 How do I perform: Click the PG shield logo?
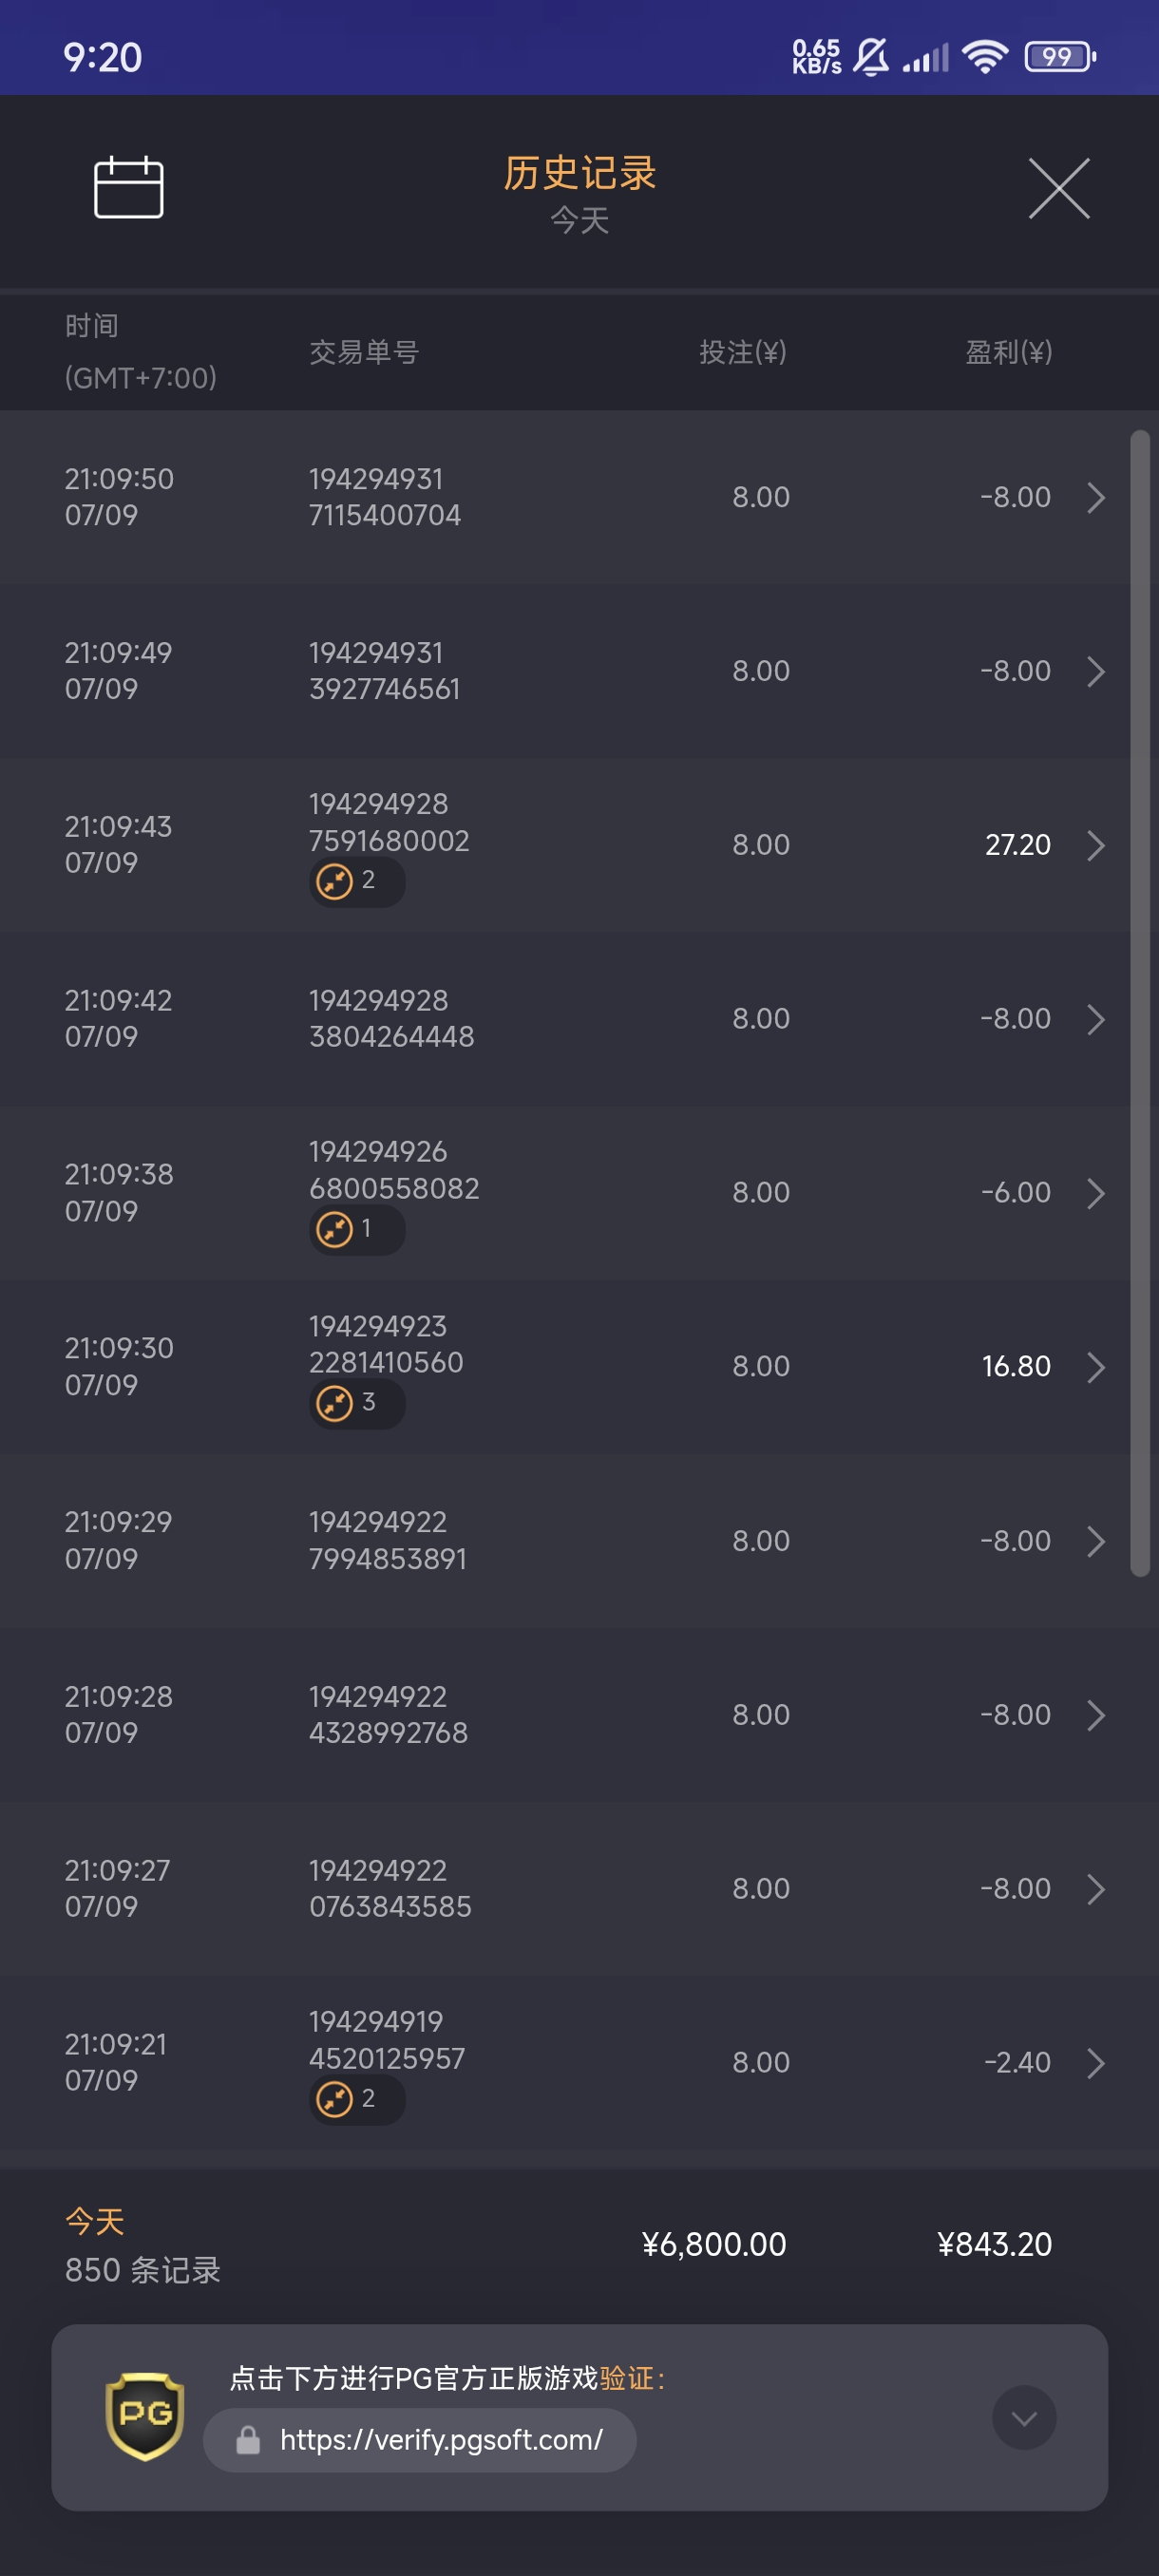145,2416
